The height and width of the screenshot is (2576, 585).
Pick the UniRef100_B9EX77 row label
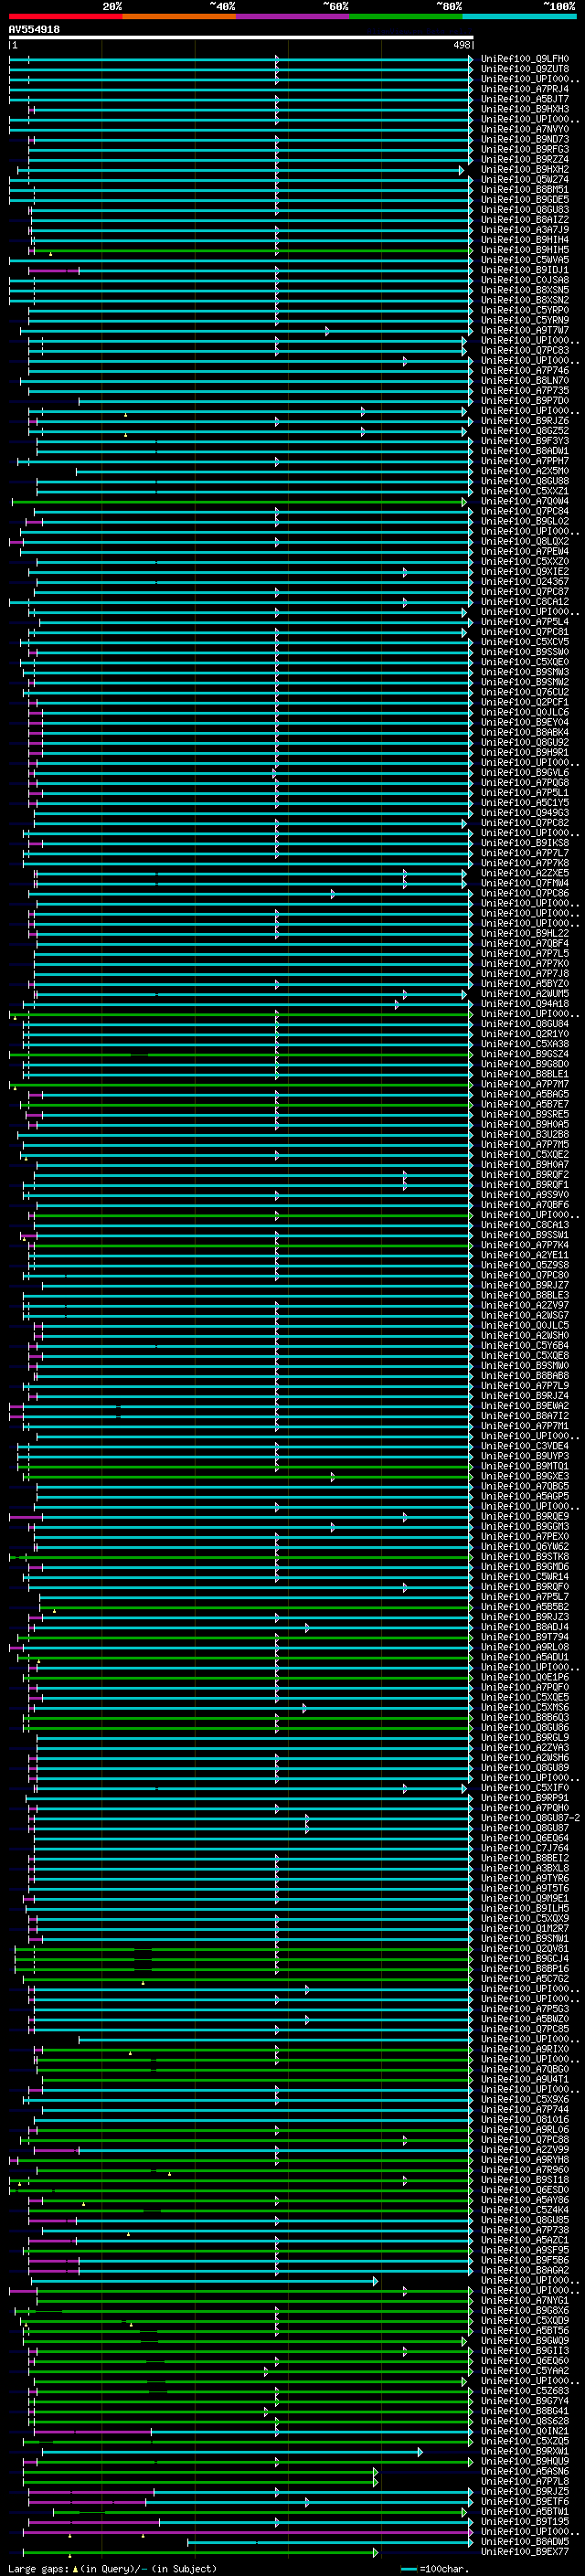point(524,2551)
